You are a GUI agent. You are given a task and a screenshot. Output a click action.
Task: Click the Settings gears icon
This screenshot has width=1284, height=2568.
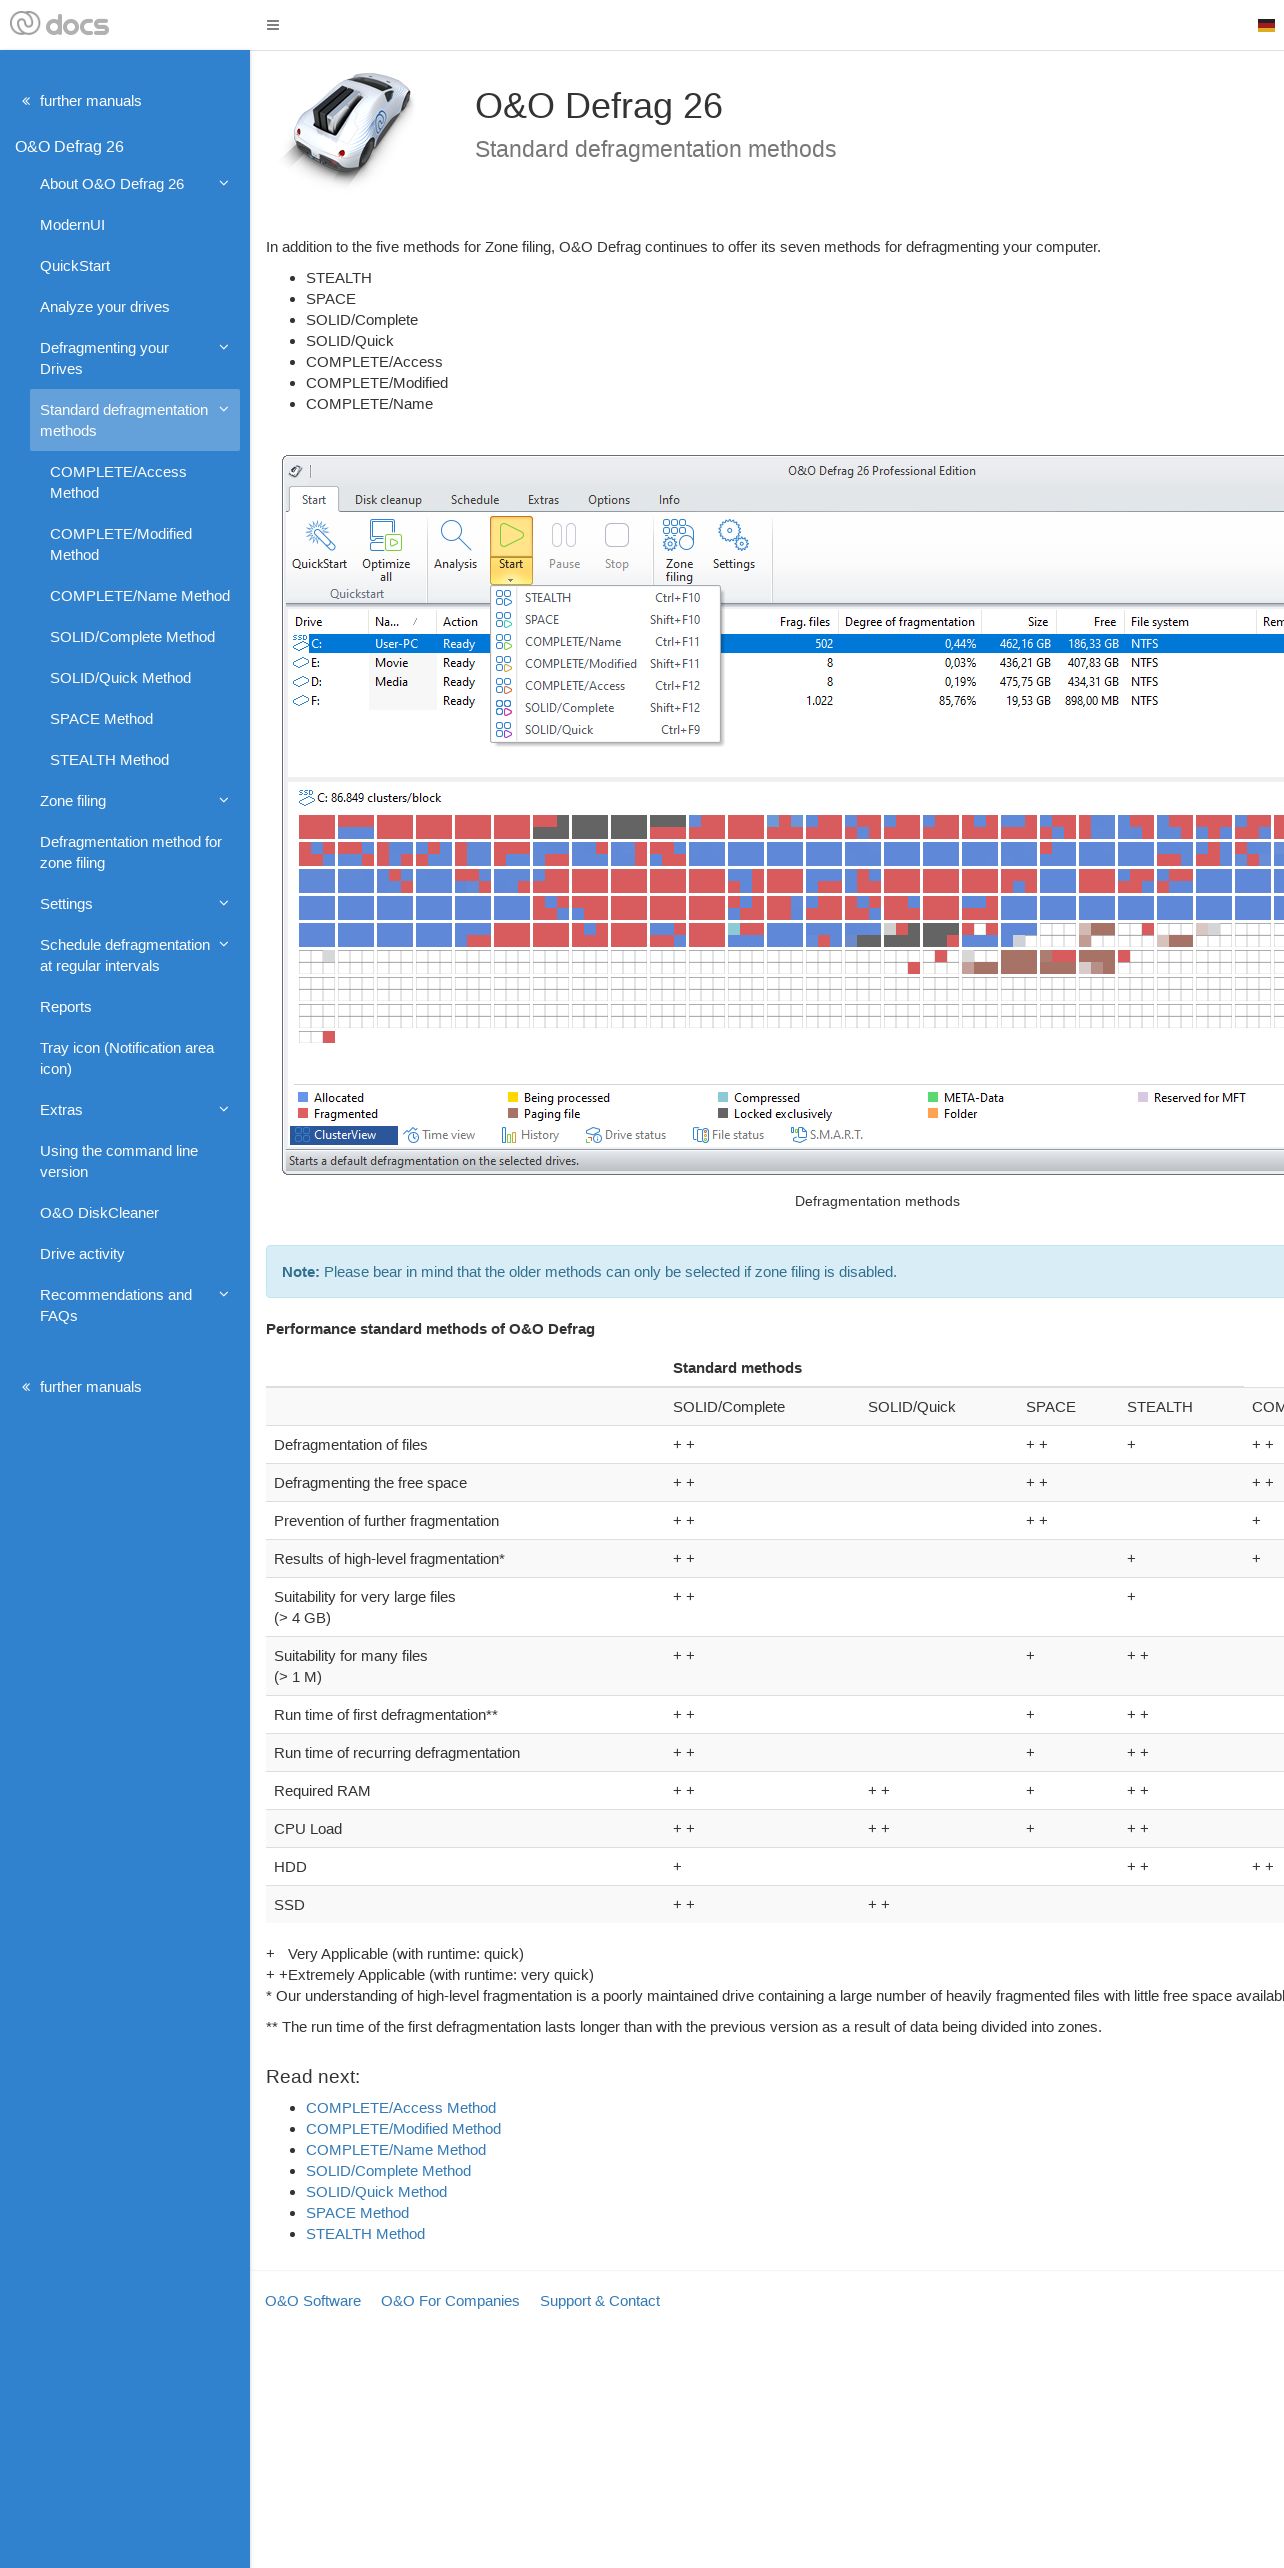pyautogui.click(x=733, y=535)
